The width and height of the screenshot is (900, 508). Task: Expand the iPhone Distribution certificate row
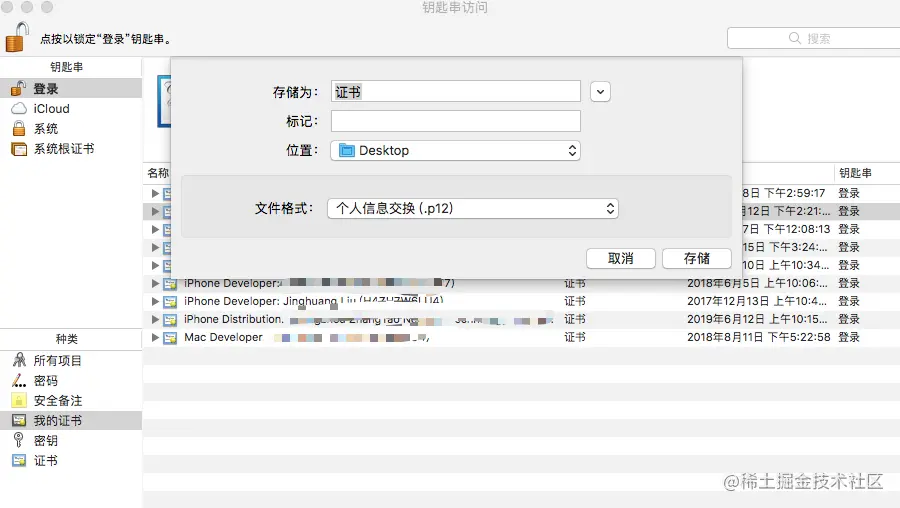[x=155, y=319]
